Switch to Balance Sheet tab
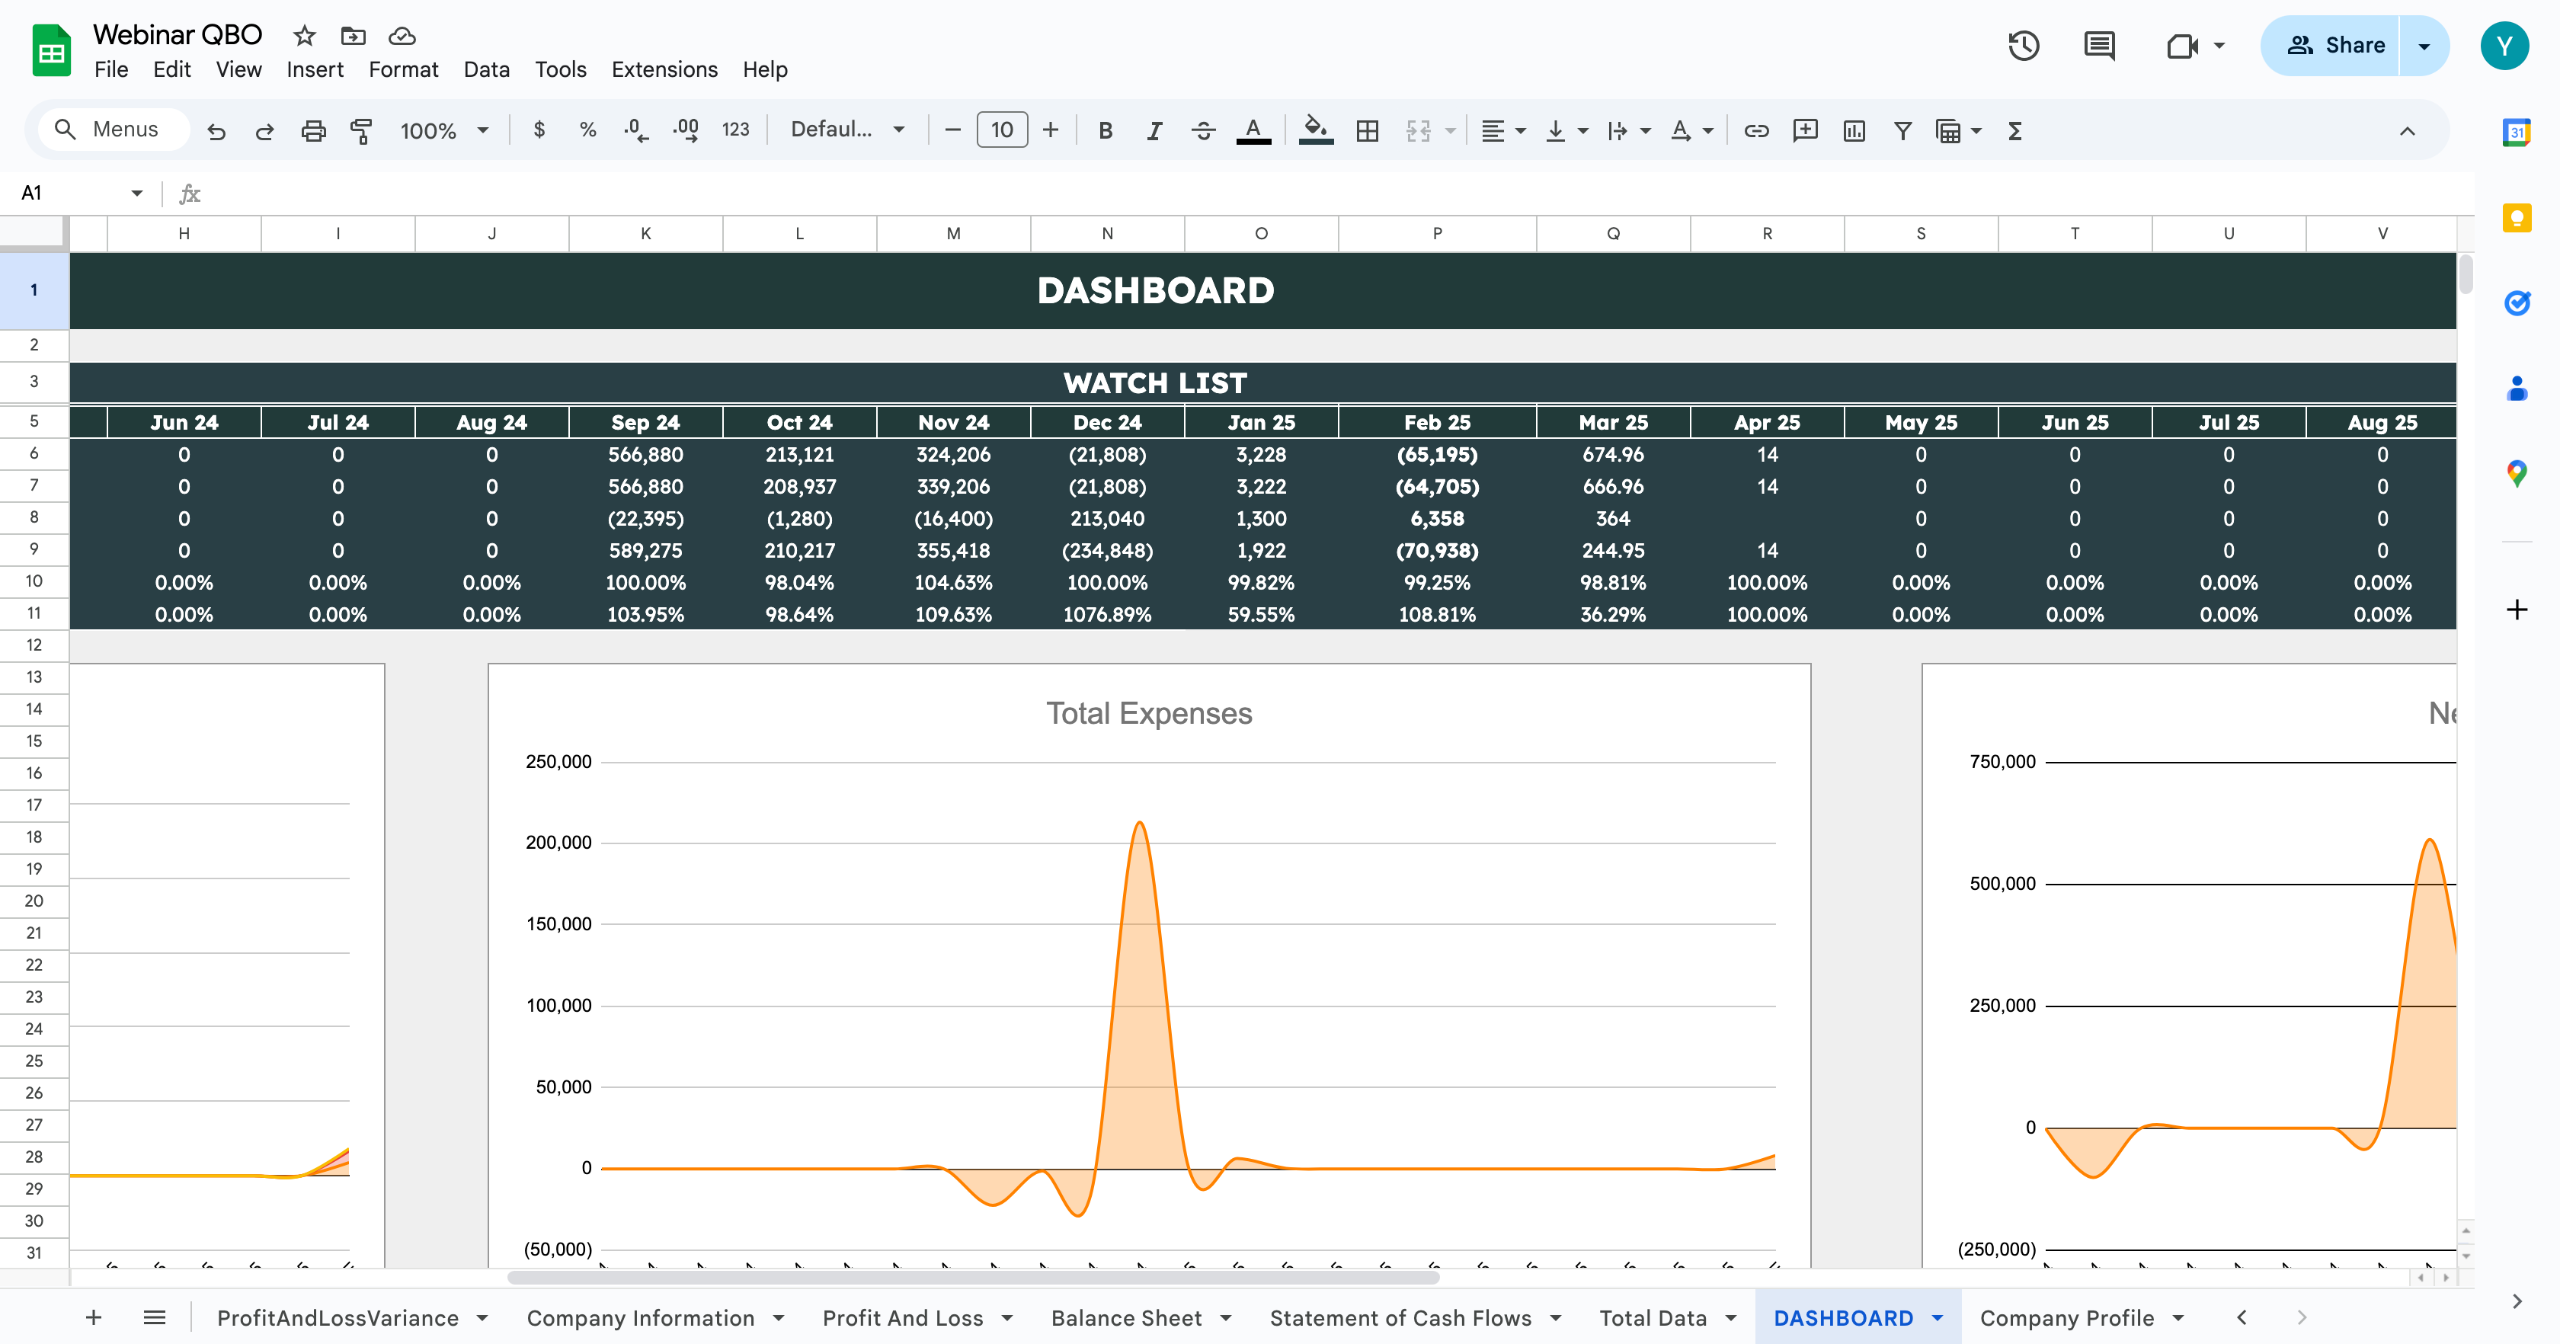2560x1344 pixels. pos(1126,1318)
